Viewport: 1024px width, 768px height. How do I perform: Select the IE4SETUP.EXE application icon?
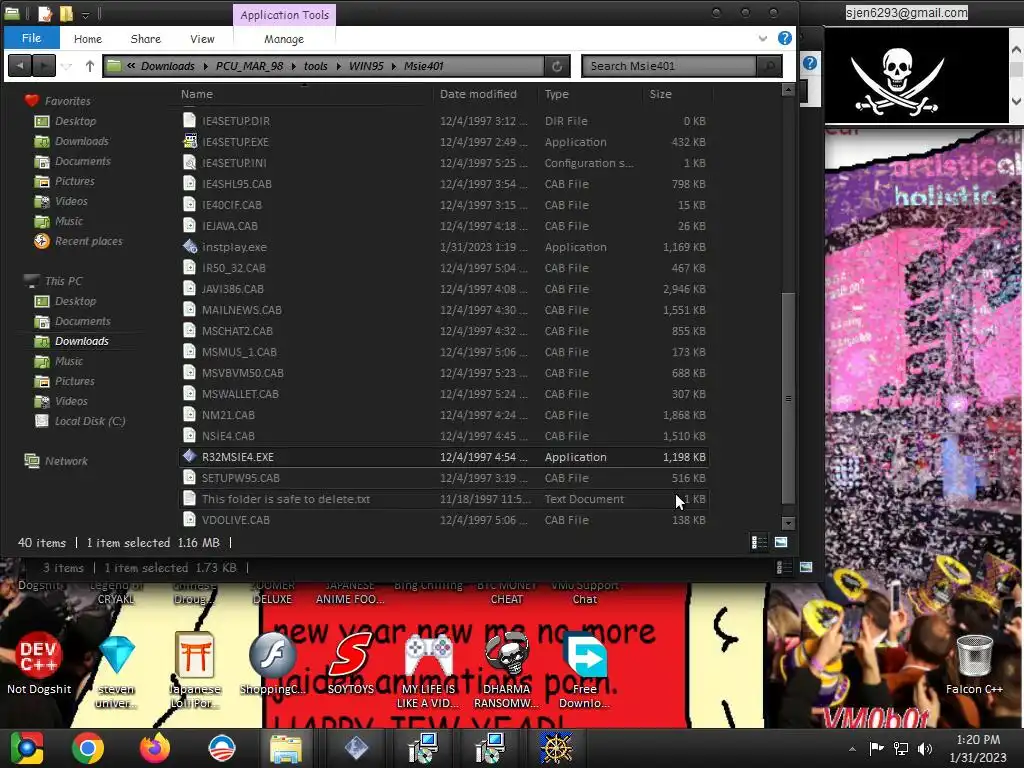pyautogui.click(x=189, y=141)
